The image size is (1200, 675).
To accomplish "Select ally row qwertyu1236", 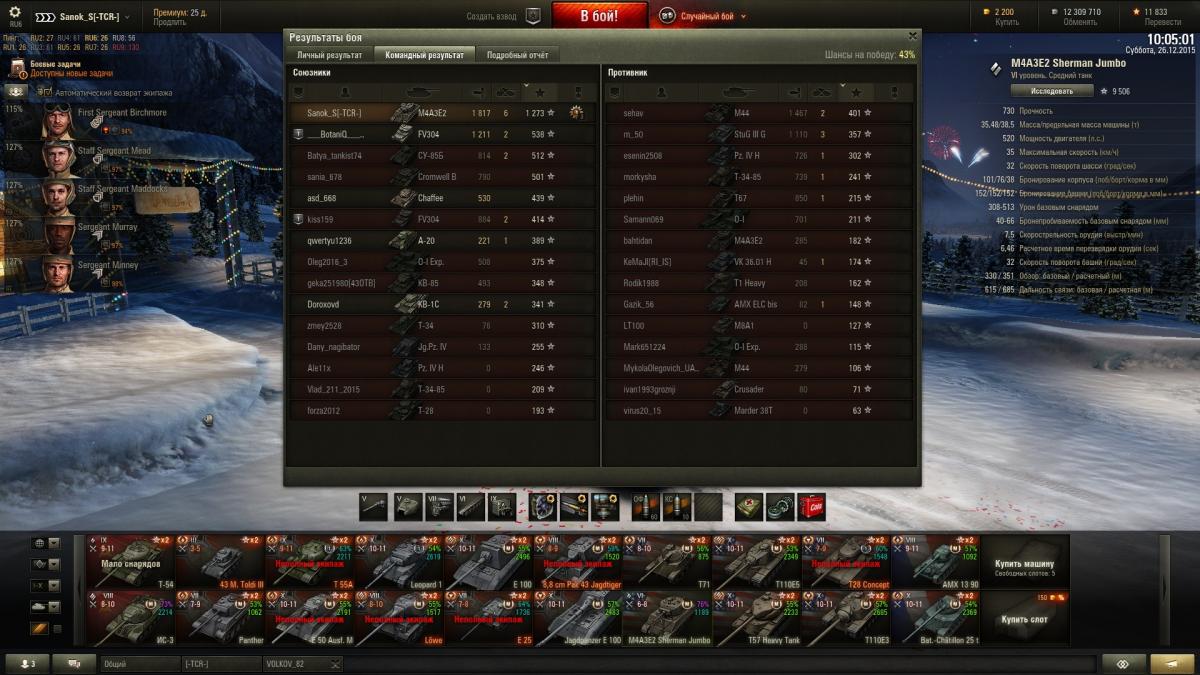I will 442,241.
